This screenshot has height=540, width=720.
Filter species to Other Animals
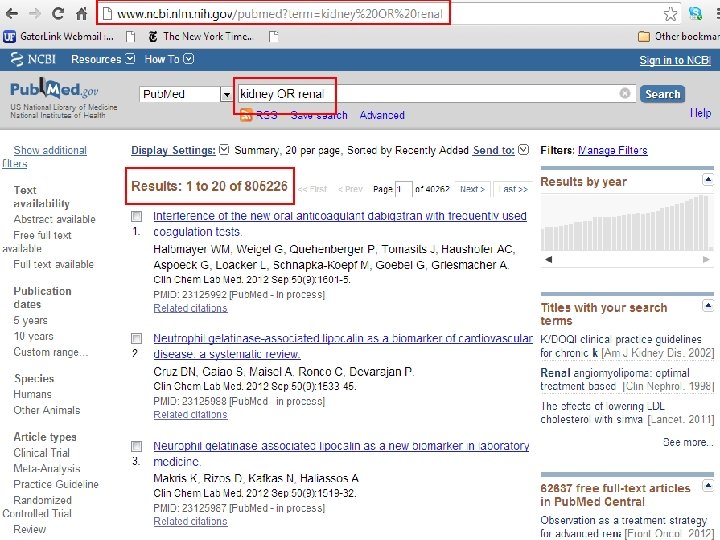click(x=46, y=411)
